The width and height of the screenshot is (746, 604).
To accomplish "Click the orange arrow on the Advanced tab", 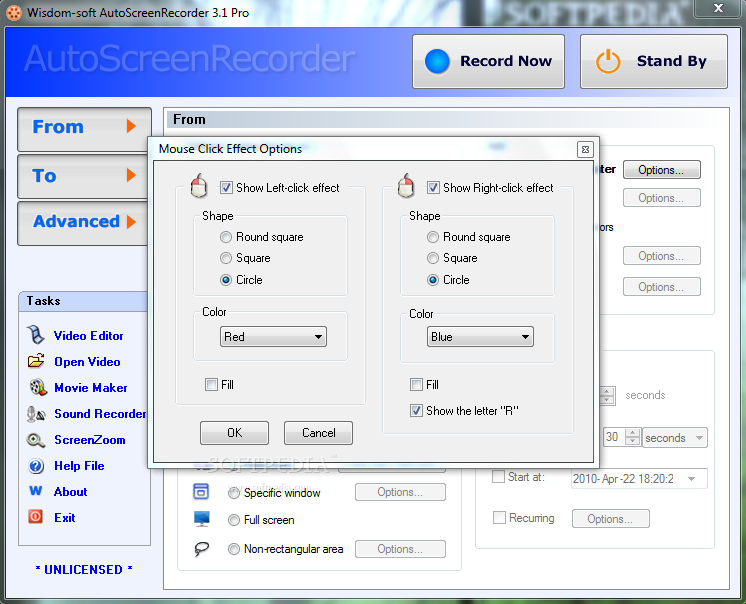I will click(131, 222).
